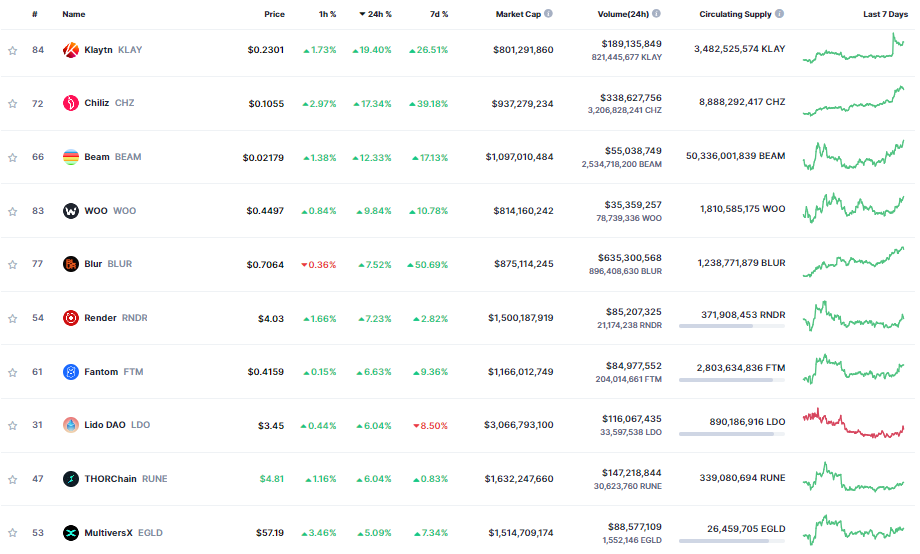This screenshot has width=920, height=554.
Task: Click the Chiliz coin logo
Action: point(71,103)
